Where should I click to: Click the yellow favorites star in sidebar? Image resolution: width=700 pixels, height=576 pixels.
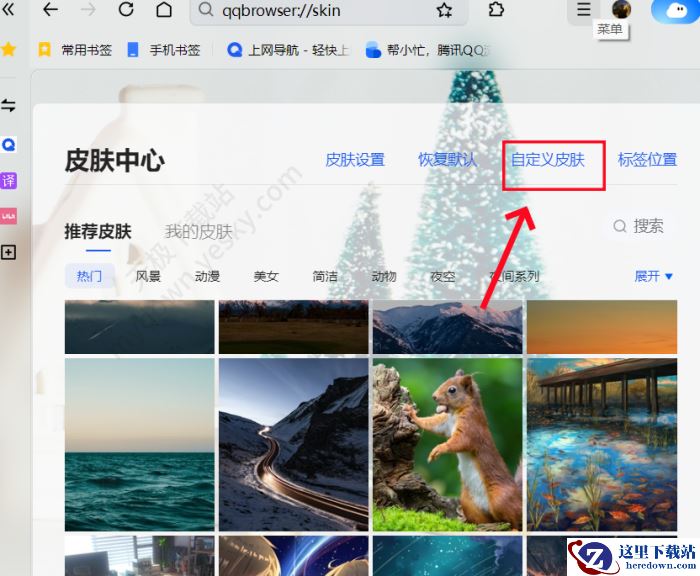point(8,49)
